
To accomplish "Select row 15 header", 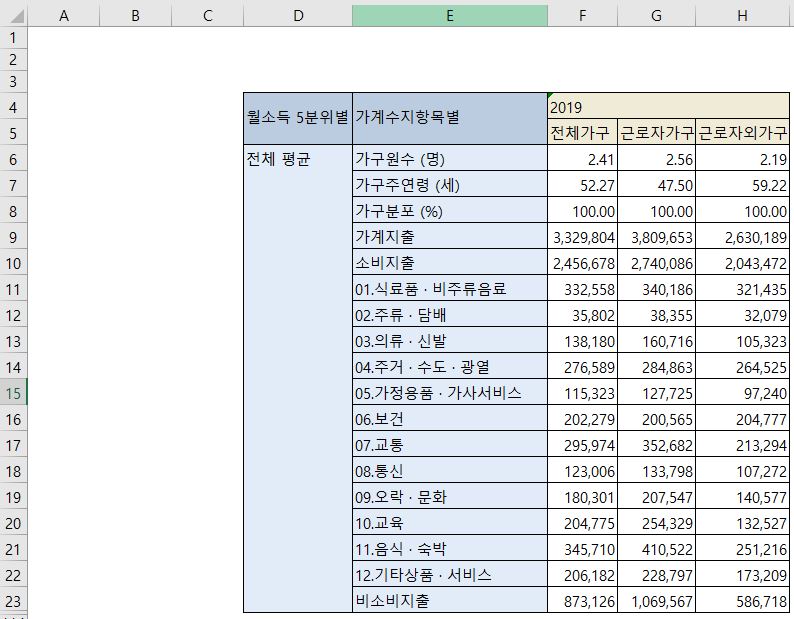I will [14, 393].
